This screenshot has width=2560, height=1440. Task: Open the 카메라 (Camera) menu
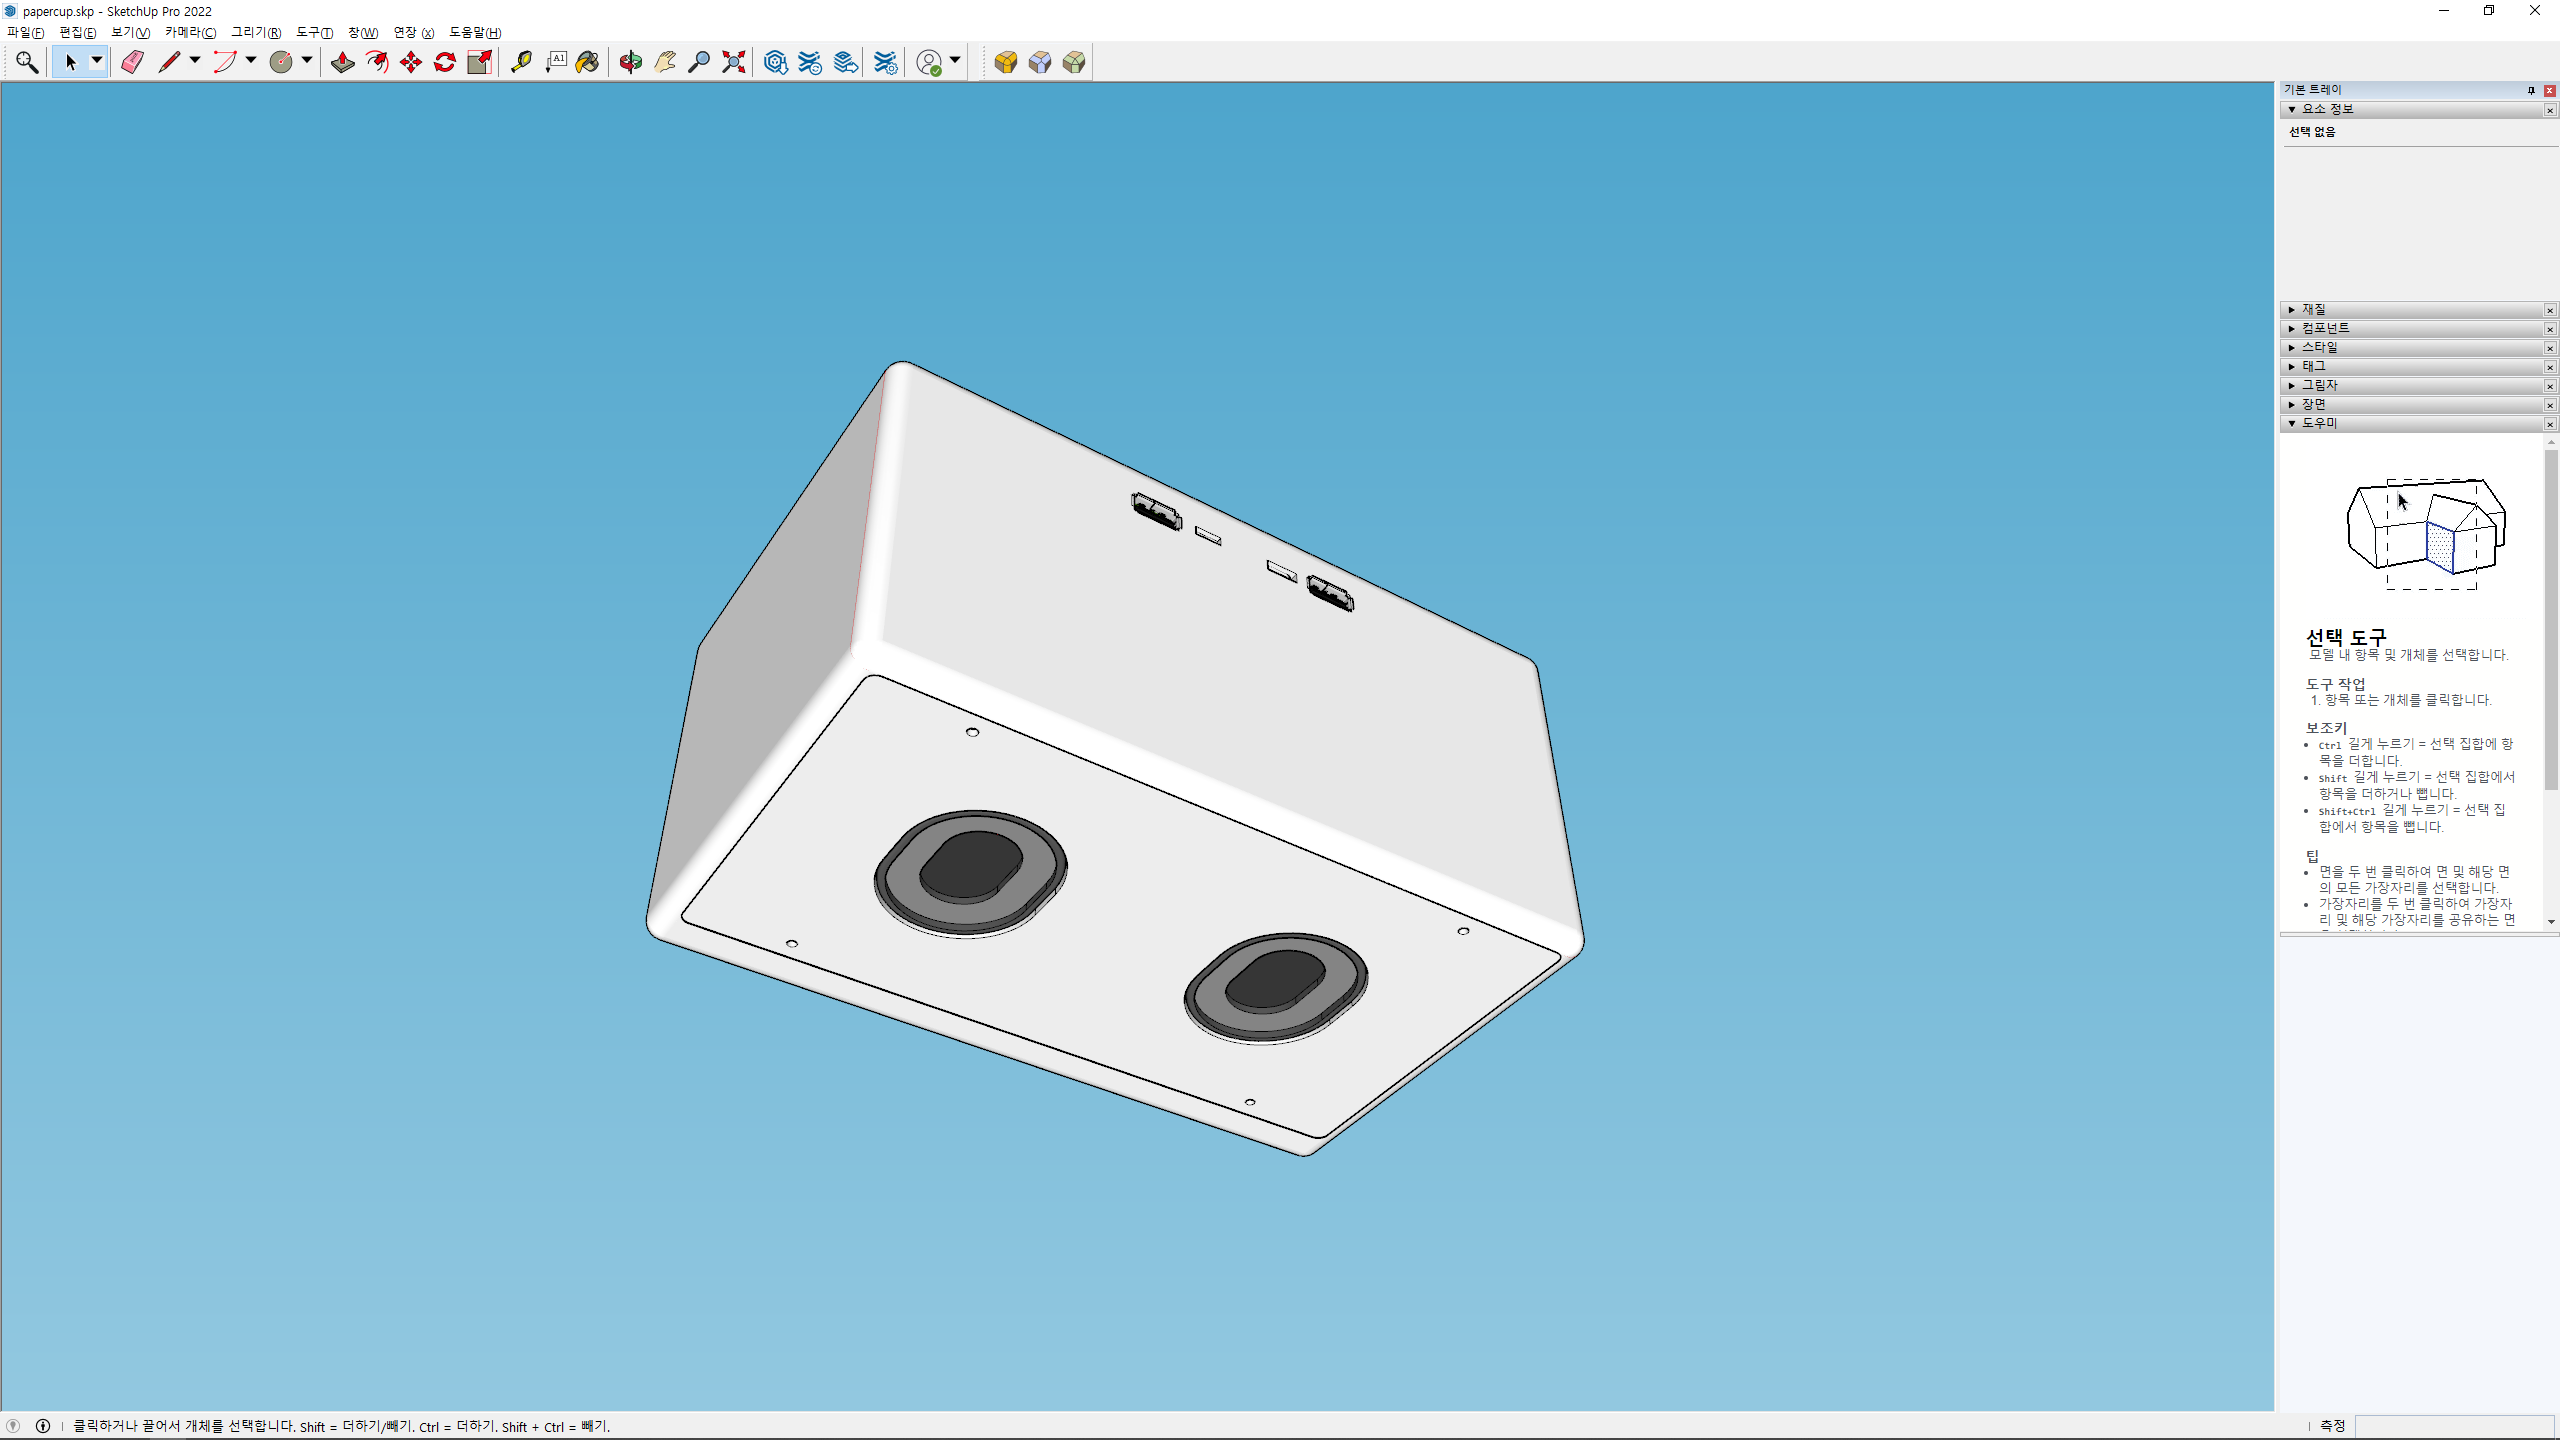pyautogui.click(x=190, y=32)
